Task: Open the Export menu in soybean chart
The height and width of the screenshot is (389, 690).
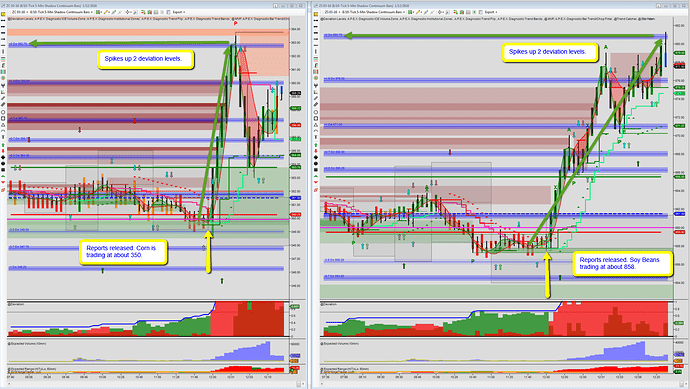Action: 491,12
